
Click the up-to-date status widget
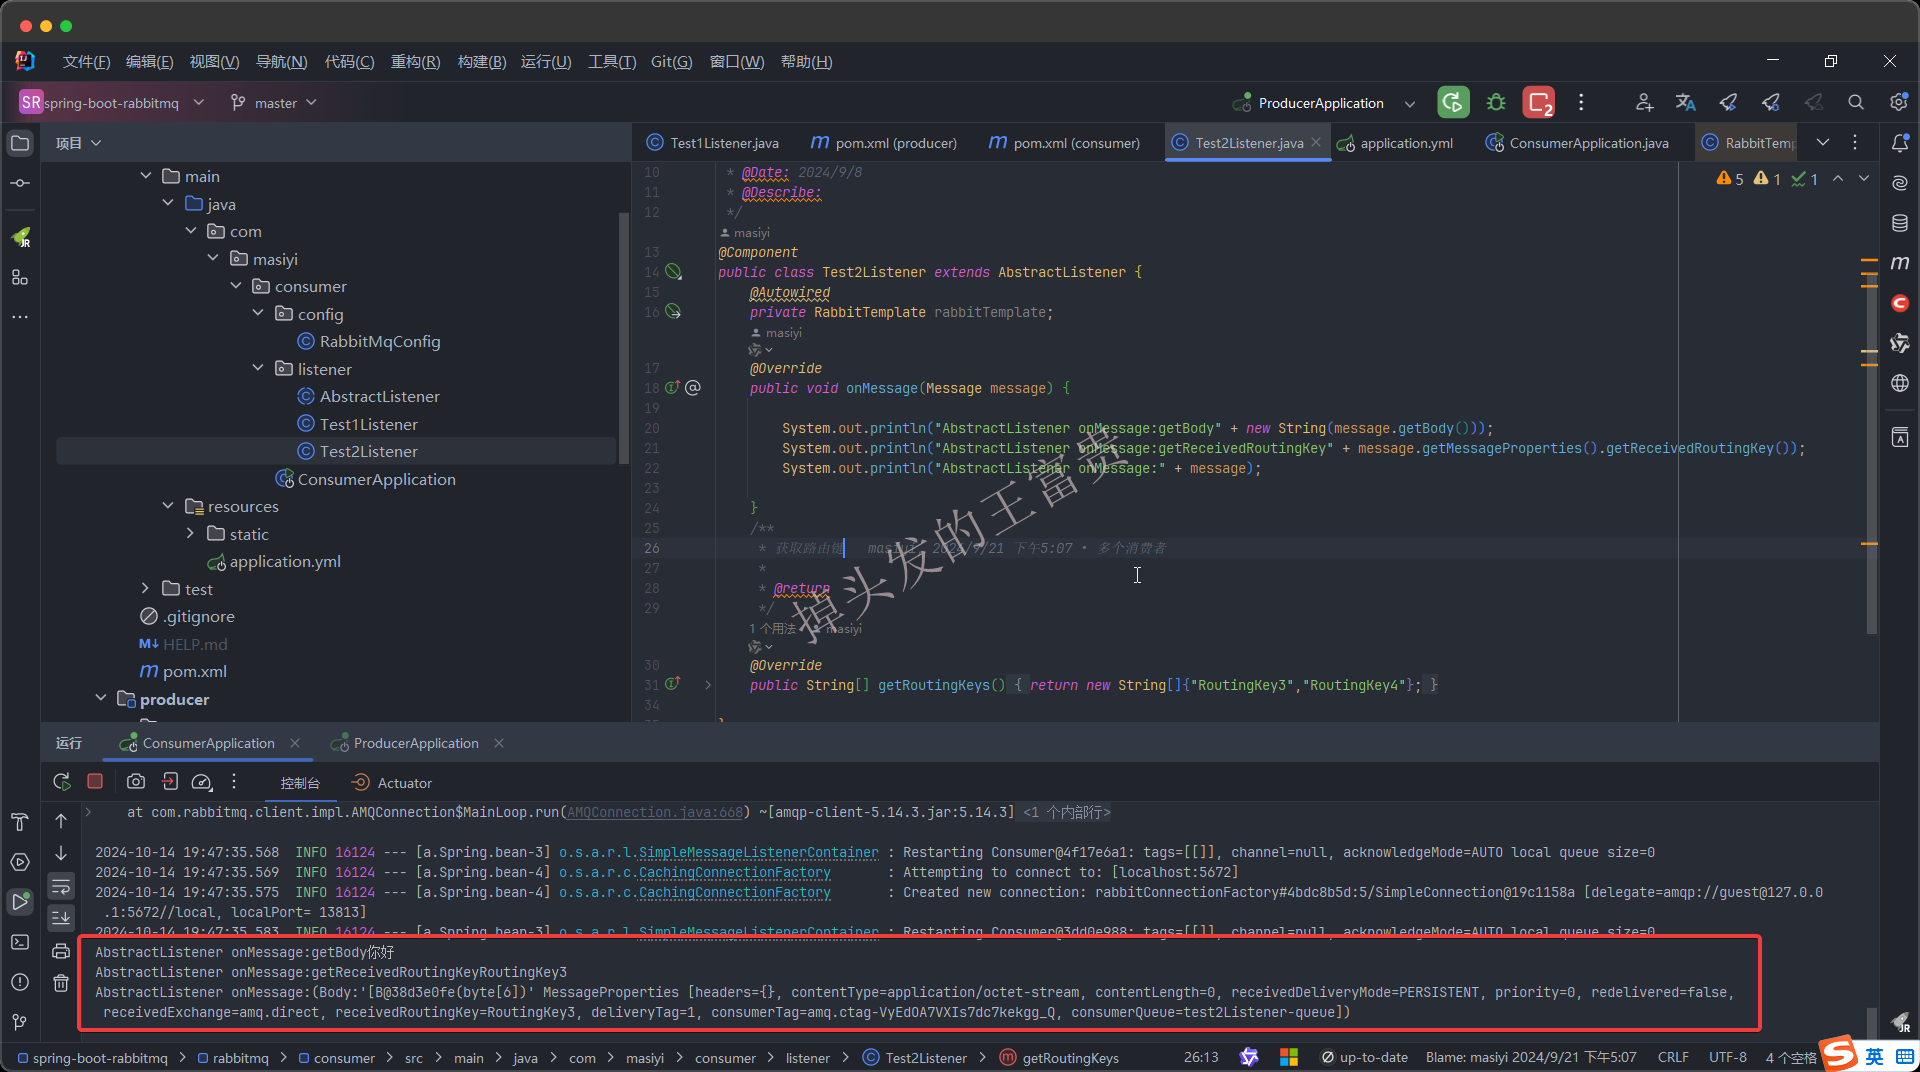(x=1364, y=1057)
